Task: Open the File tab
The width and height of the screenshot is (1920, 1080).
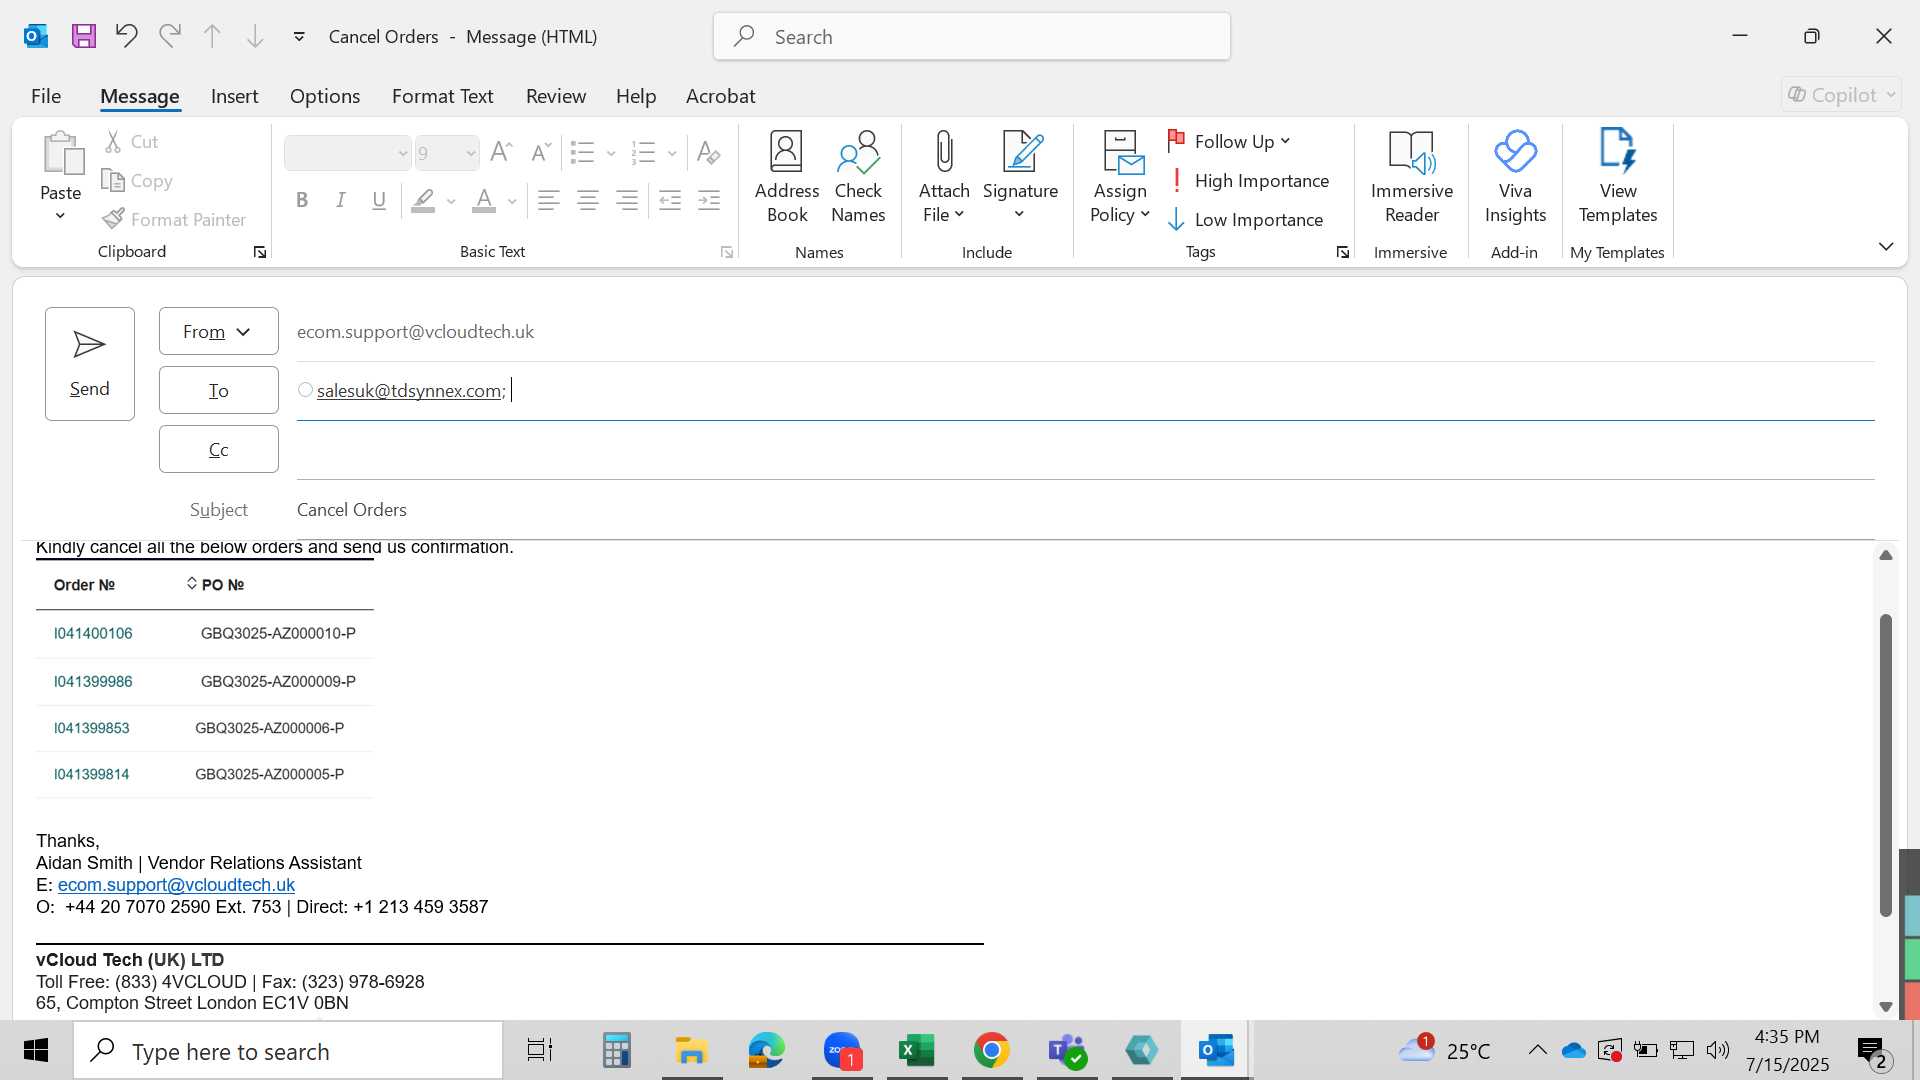Action: point(46,96)
